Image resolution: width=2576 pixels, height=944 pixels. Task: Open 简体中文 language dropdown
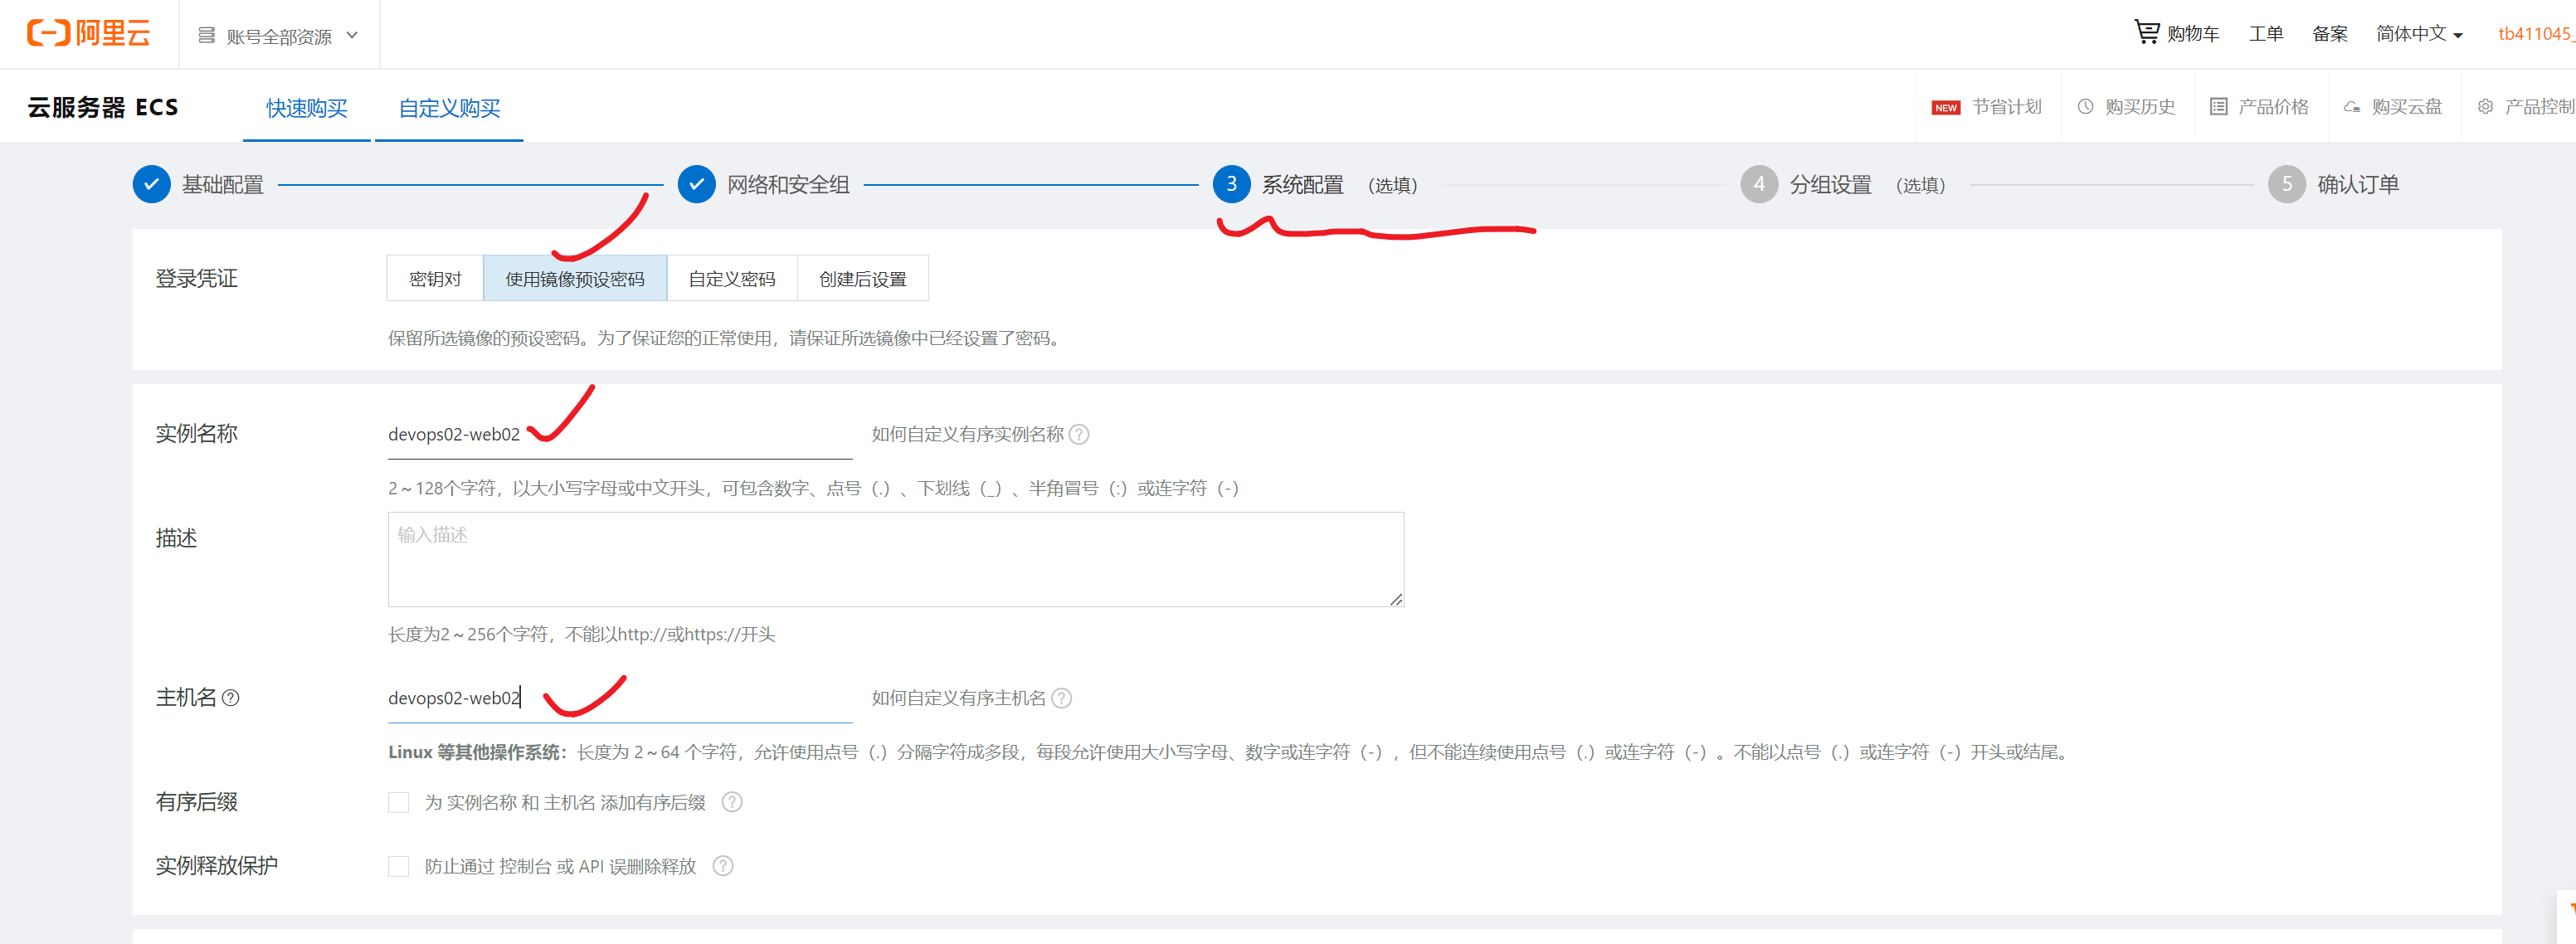[x=2418, y=34]
